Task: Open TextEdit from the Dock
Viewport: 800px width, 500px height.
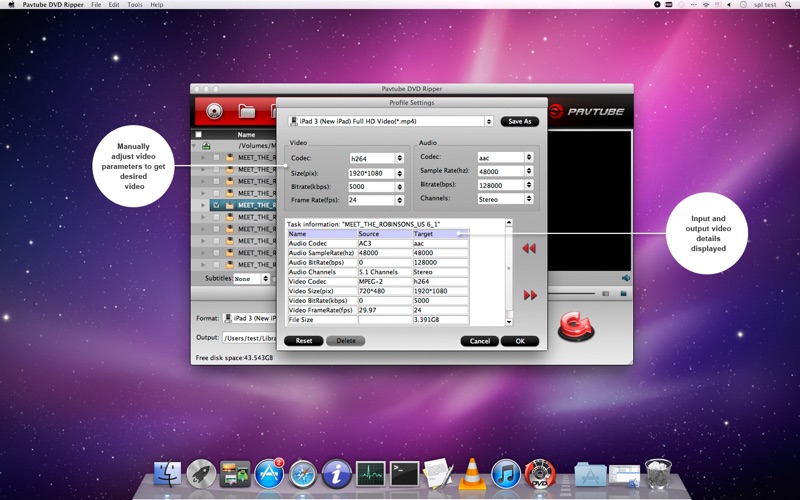Action: tap(438, 473)
